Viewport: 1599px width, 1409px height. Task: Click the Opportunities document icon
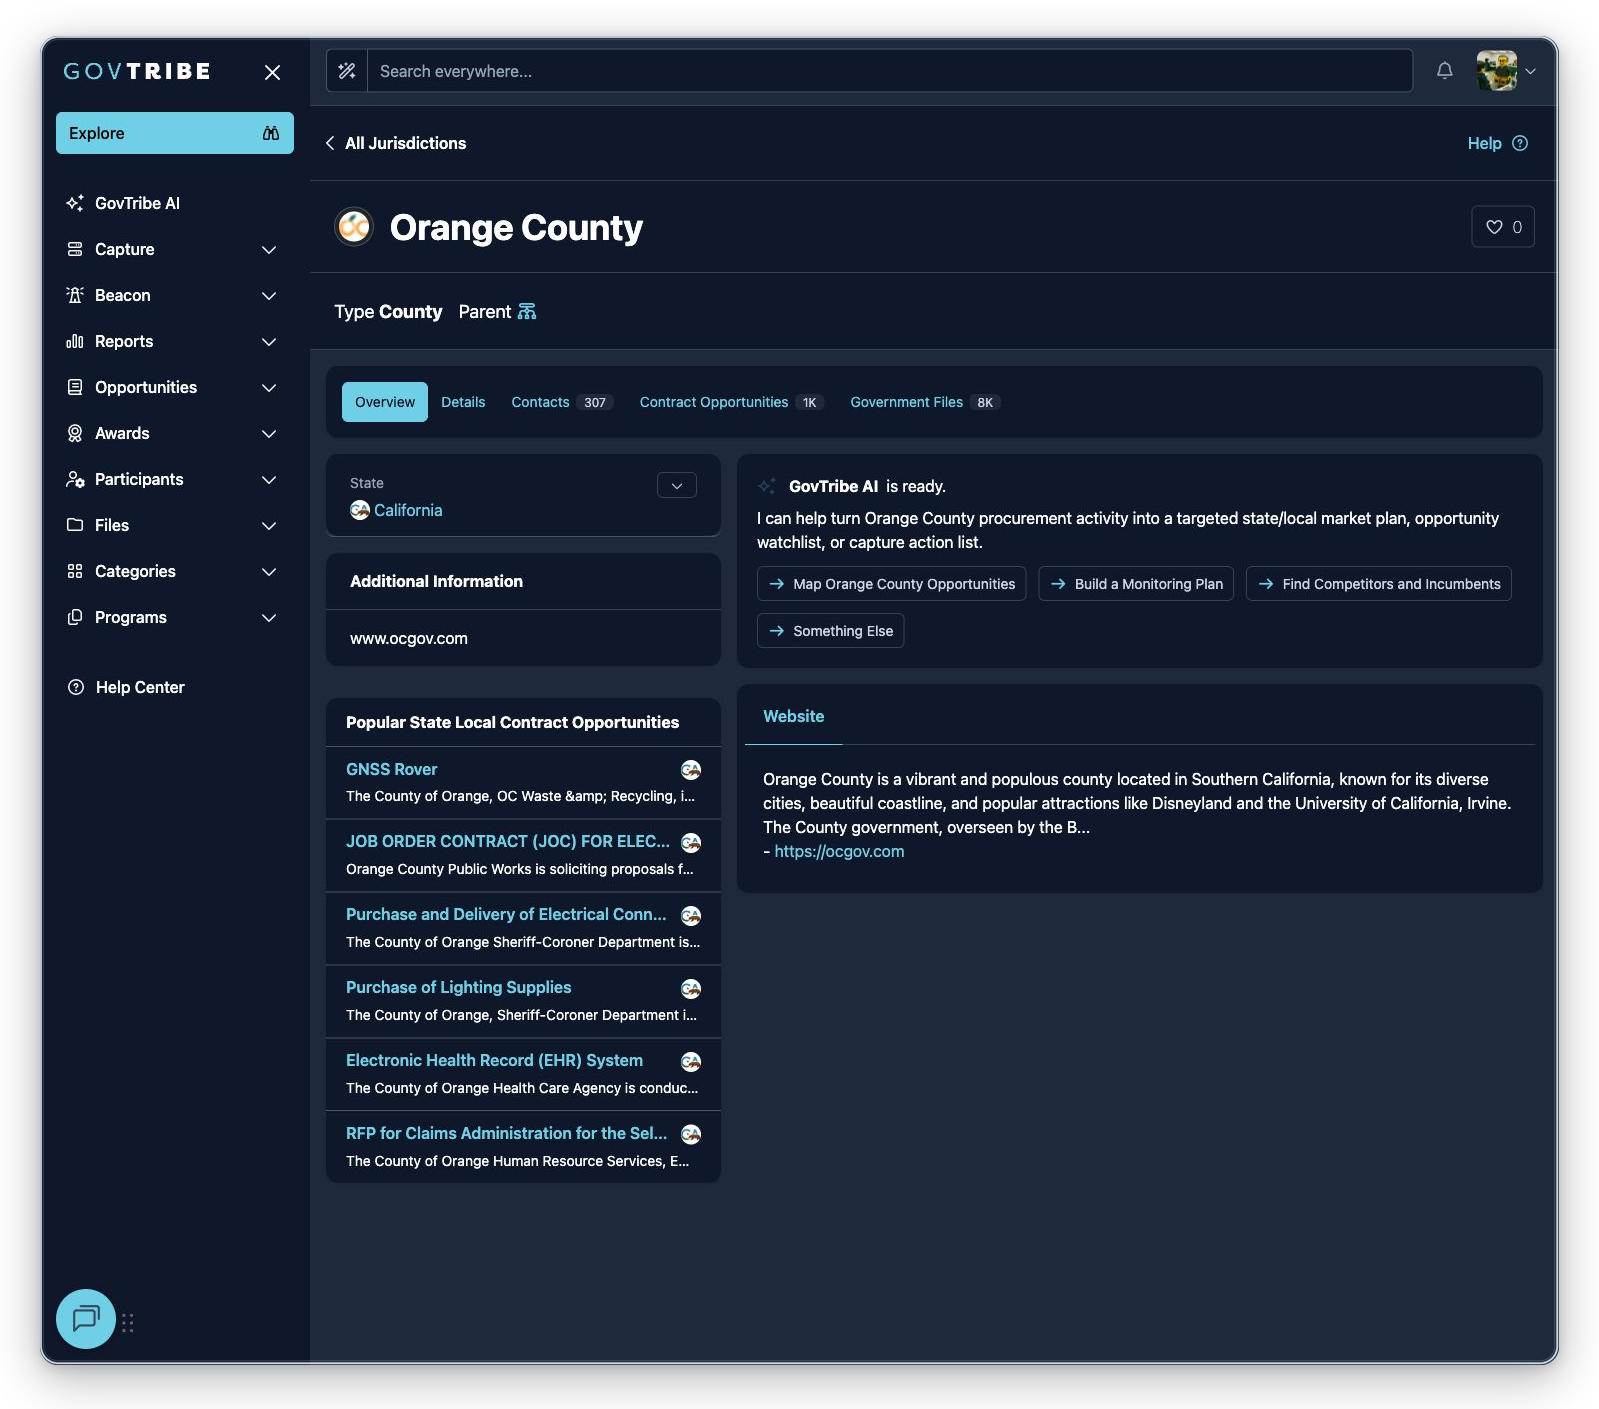coord(75,387)
